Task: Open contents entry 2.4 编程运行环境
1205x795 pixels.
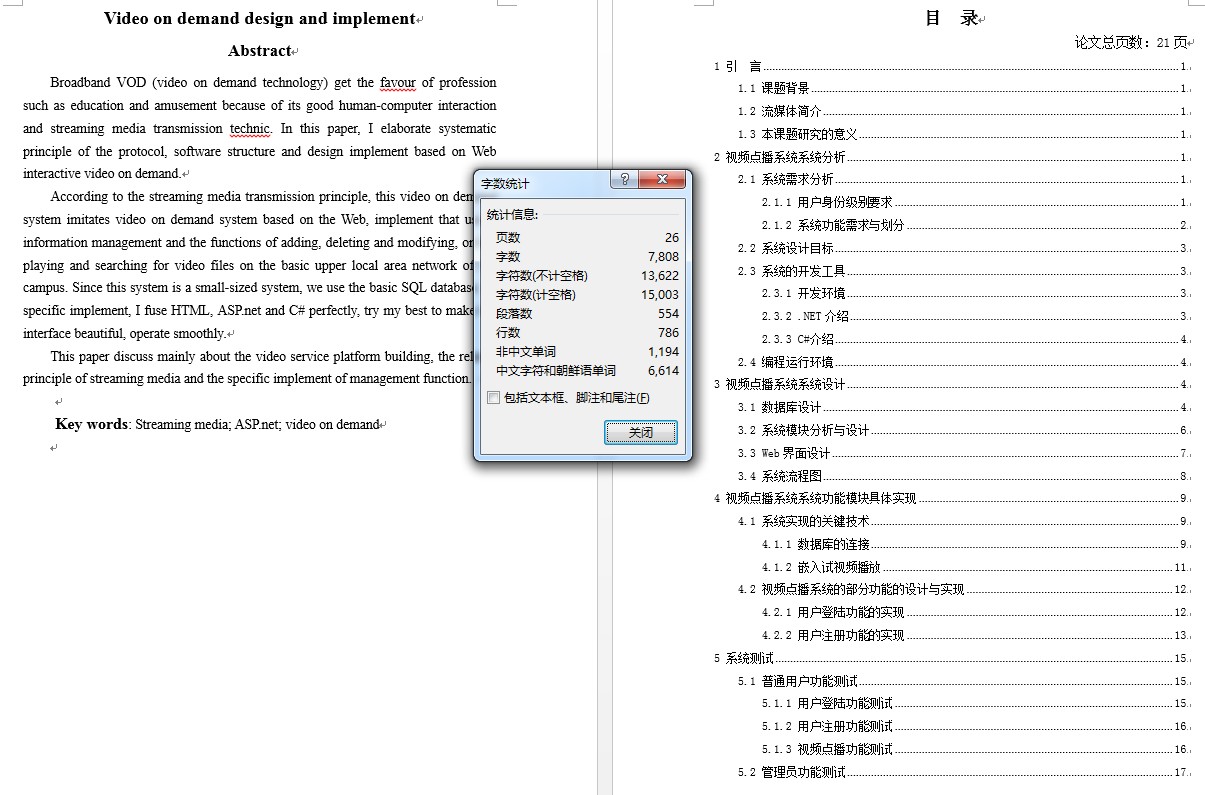Action: tap(963, 362)
